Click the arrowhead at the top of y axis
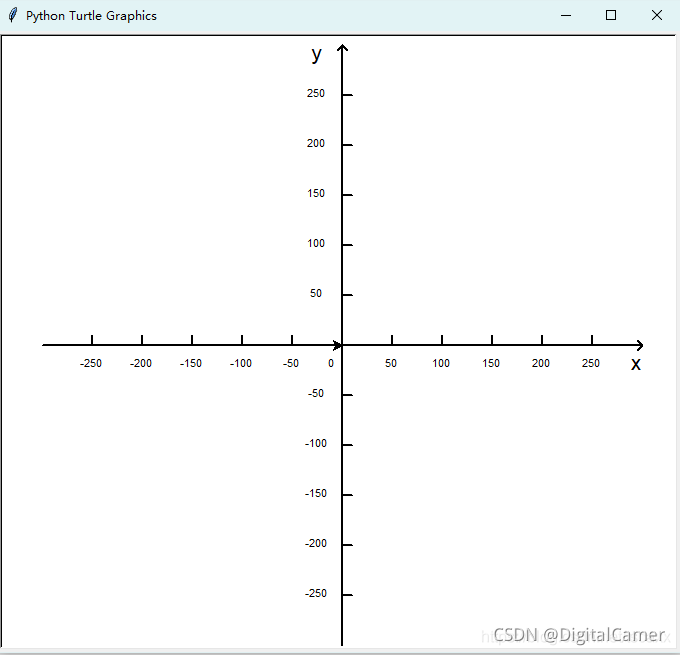 [x=343, y=48]
